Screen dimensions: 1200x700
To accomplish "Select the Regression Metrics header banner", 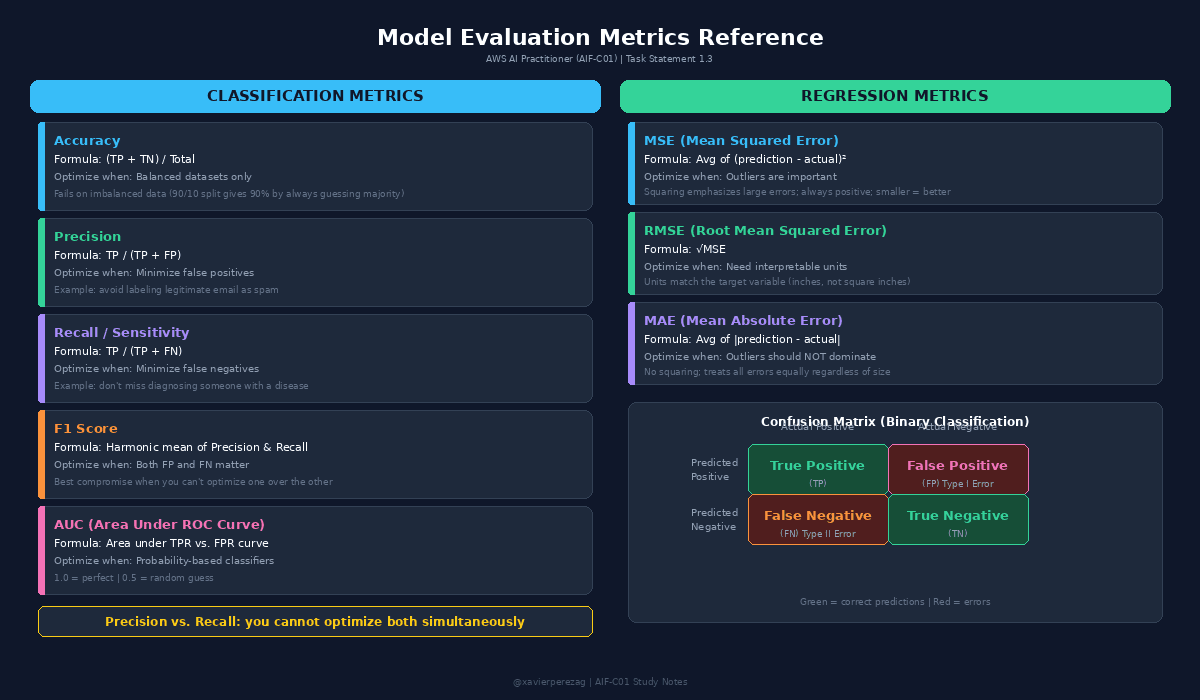I will (894, 97).
